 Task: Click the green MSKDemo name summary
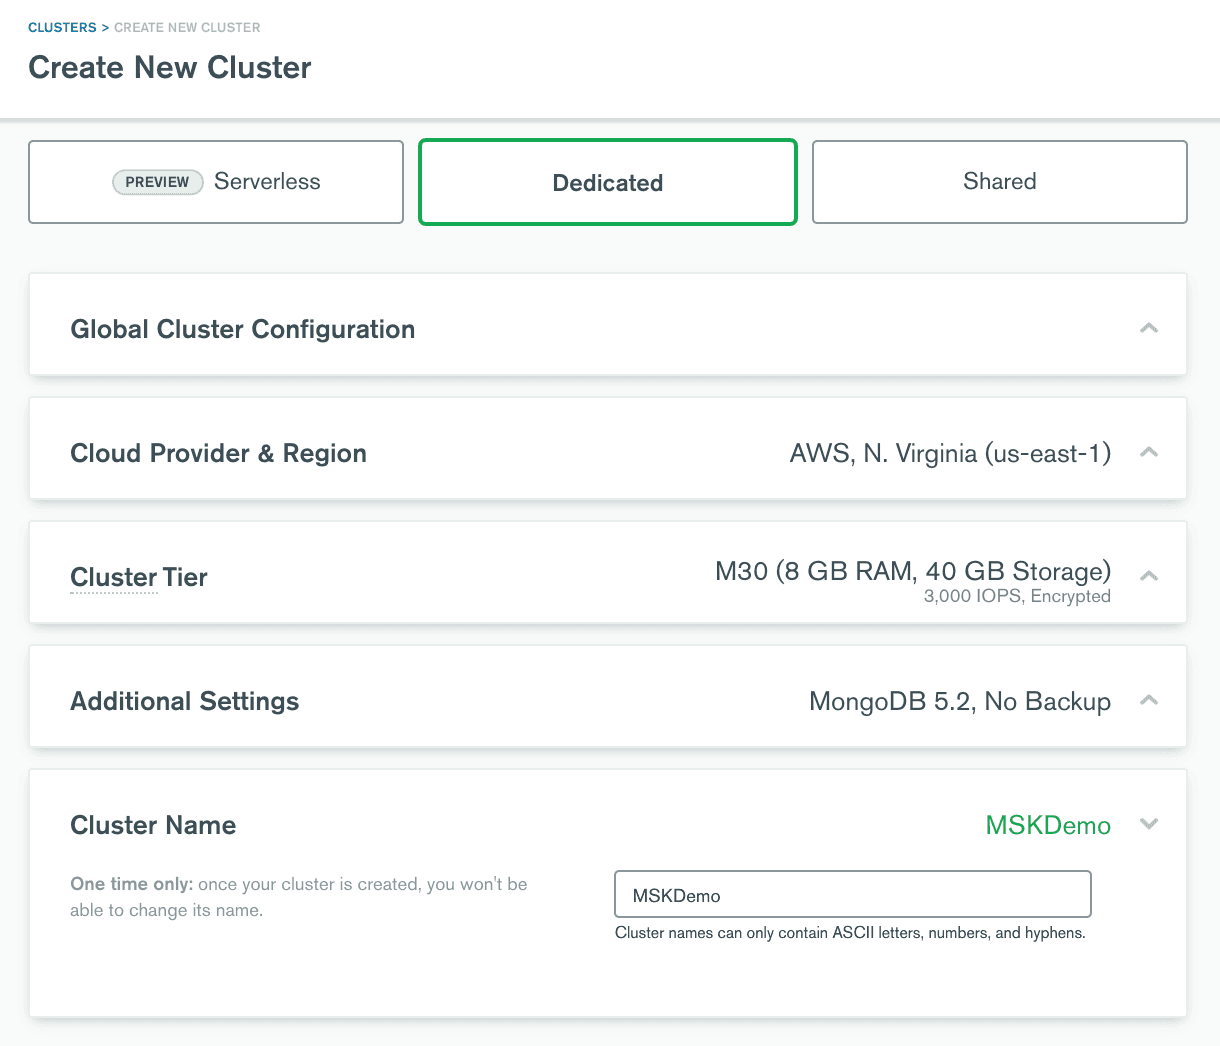(1048, 826)
